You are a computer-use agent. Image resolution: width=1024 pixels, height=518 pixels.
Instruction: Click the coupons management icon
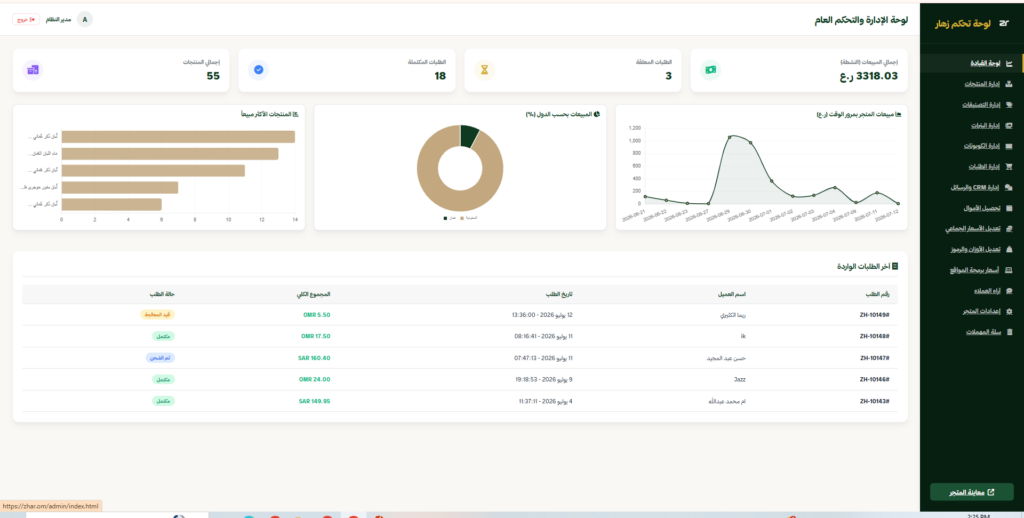pyautogui.click(x=1010, y=146)
